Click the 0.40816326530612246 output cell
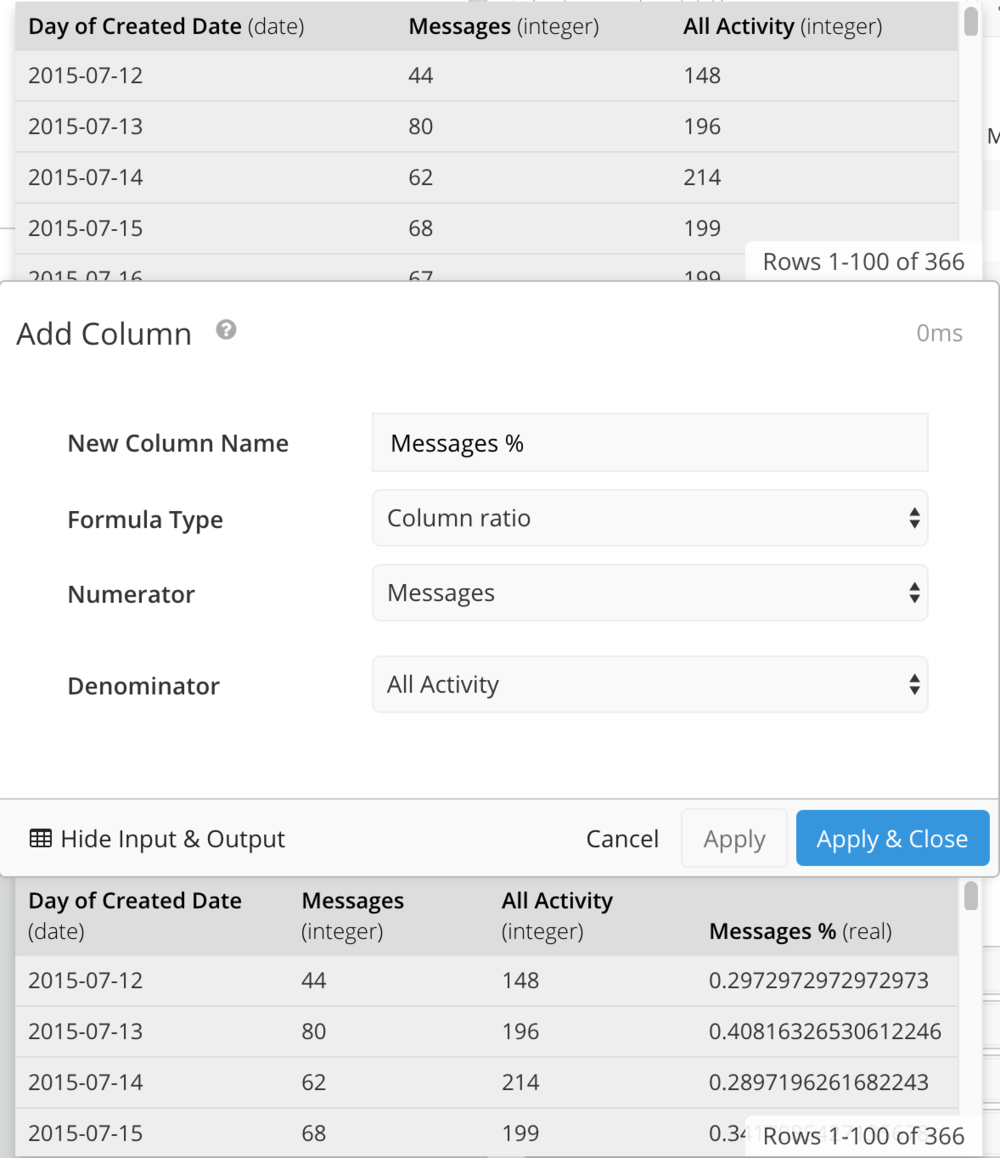This screenshot has height=1158, width=1000. [x=825, y=1031]
